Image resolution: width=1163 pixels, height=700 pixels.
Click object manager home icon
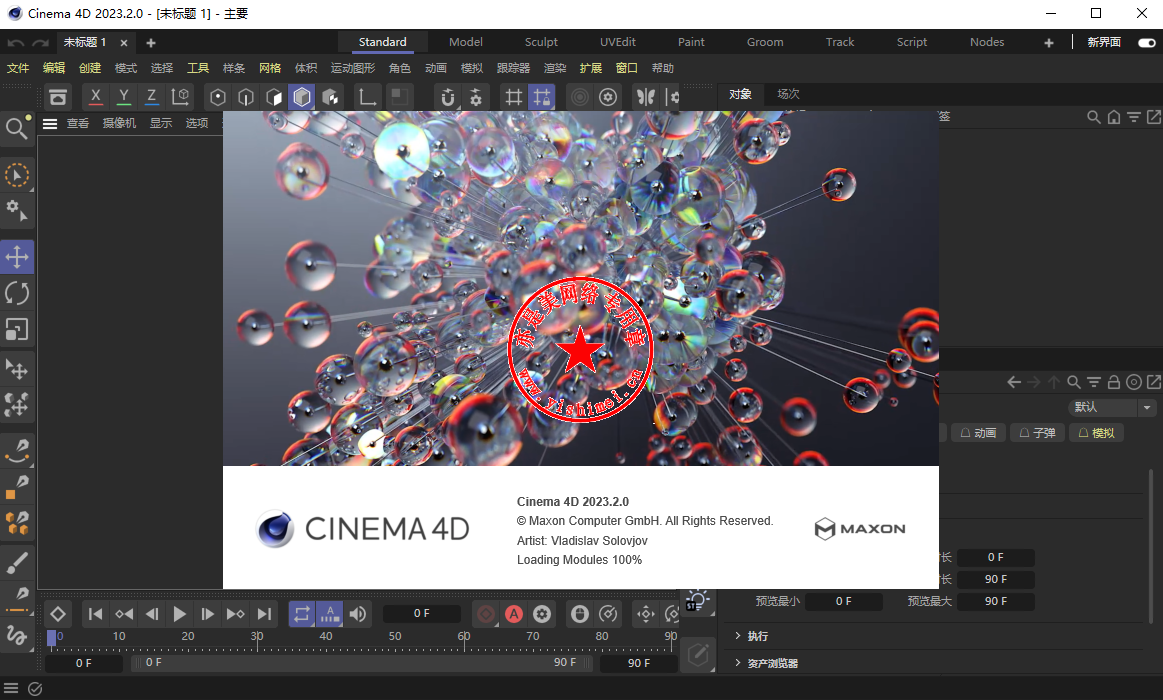click(1114, 117)
